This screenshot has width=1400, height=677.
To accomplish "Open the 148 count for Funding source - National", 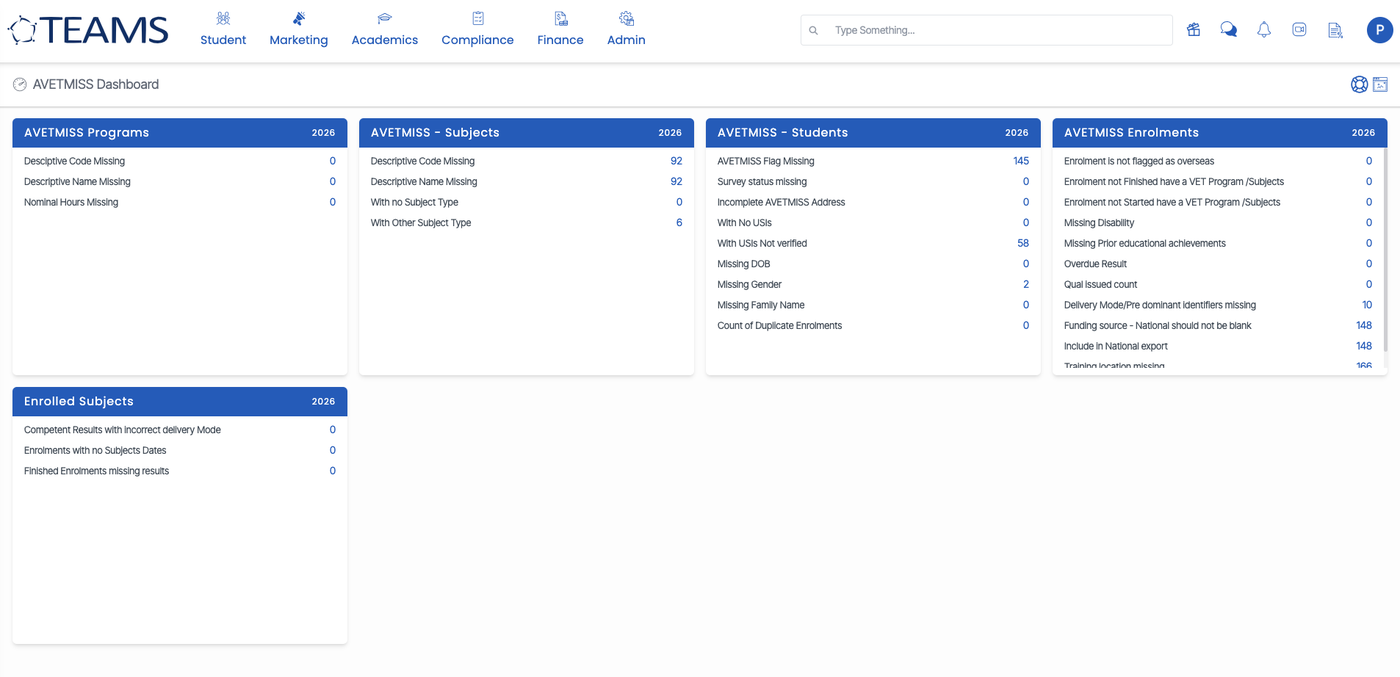I will click(1364, 326).
